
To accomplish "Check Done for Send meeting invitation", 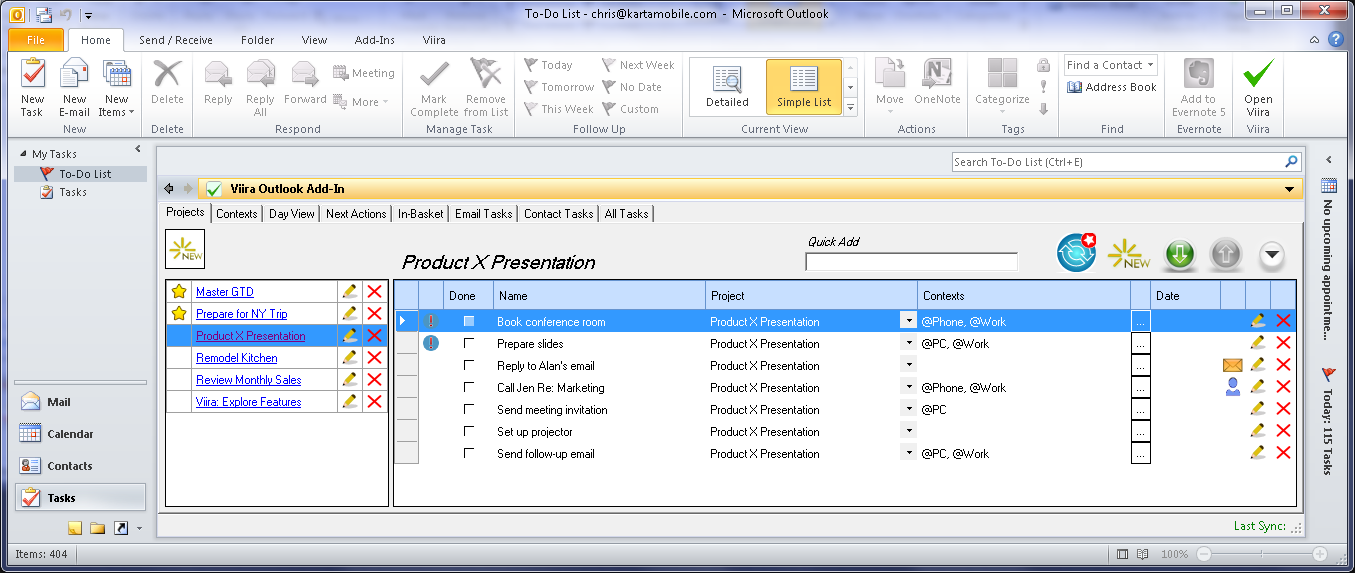I will click(469, 409).
